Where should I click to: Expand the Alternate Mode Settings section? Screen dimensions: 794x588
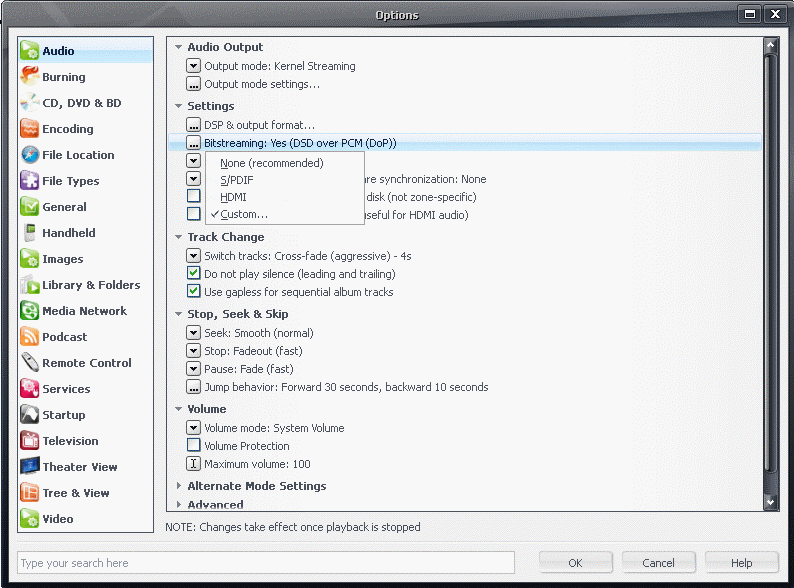pos(179,486)
